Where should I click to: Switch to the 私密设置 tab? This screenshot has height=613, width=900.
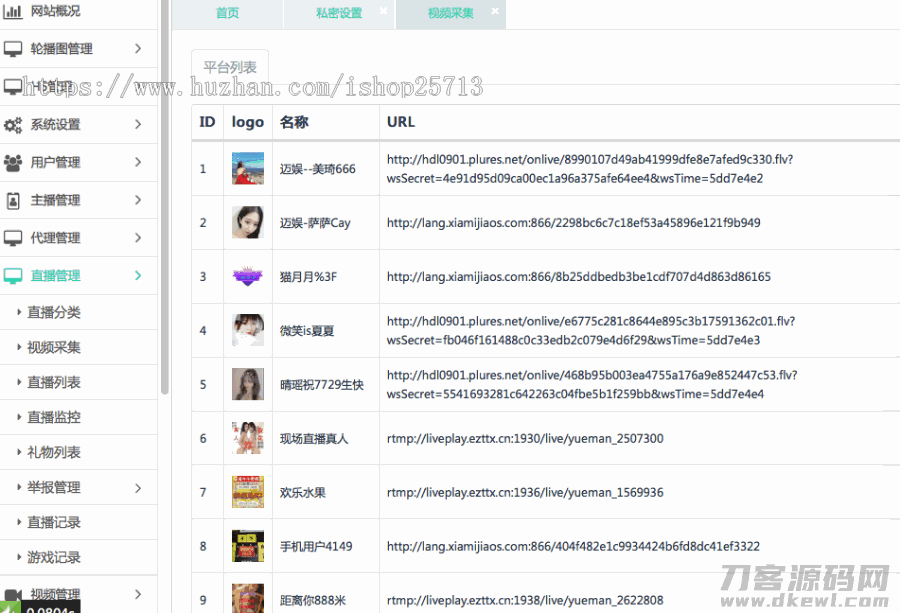click(x=338, y=14)
